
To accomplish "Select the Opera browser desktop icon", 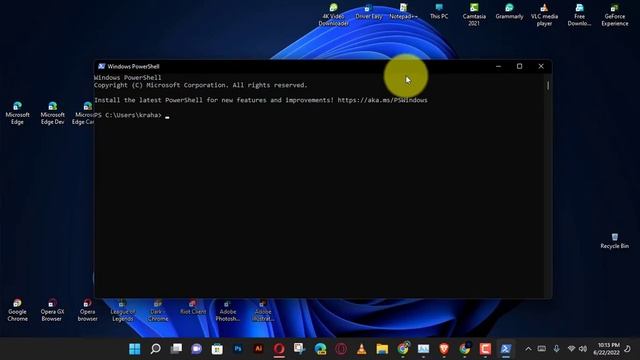I will (x=87, y=310).
